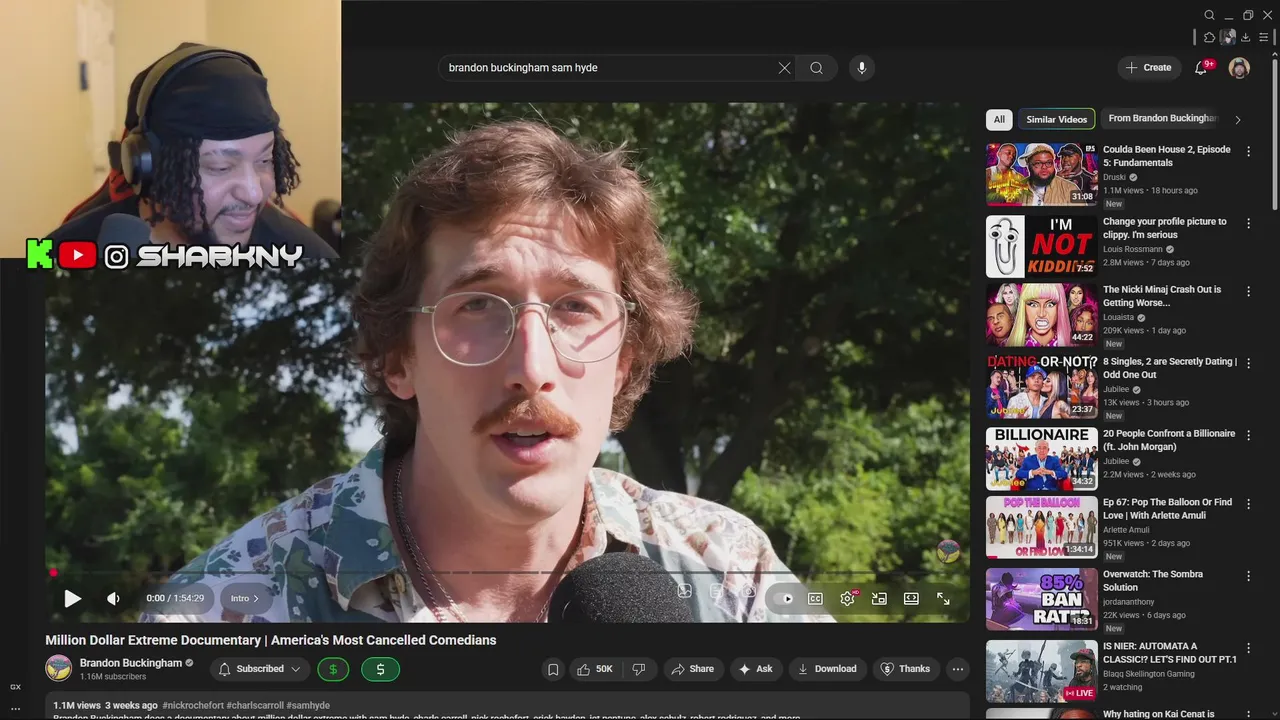Select the Similar Videos filter chip
Viewport: 1280px width, 720px height.
pyautogui.click(x=1057, y=119)
